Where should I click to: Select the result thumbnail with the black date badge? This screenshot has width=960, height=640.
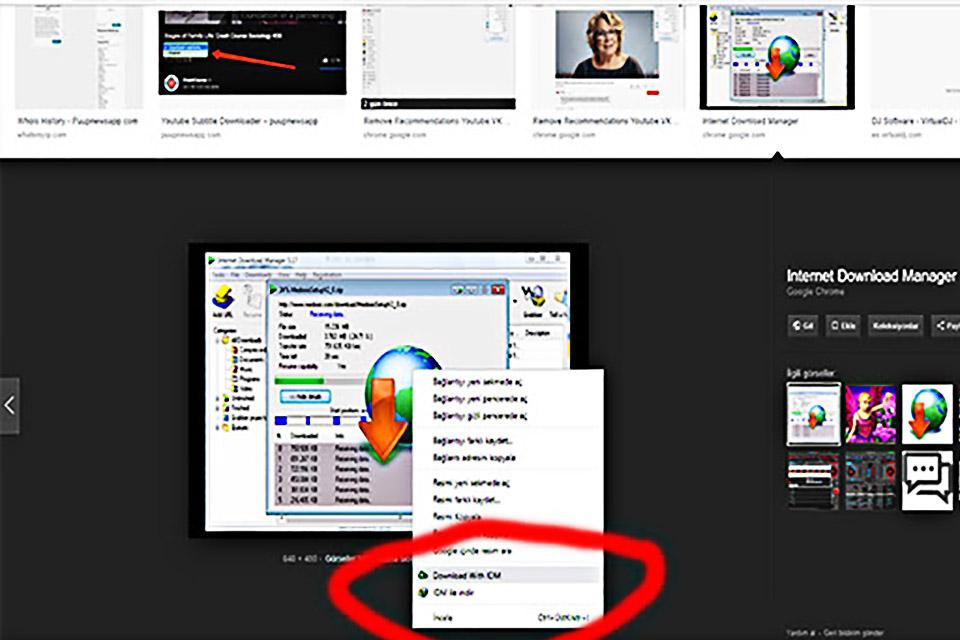[x=438, y=58]
